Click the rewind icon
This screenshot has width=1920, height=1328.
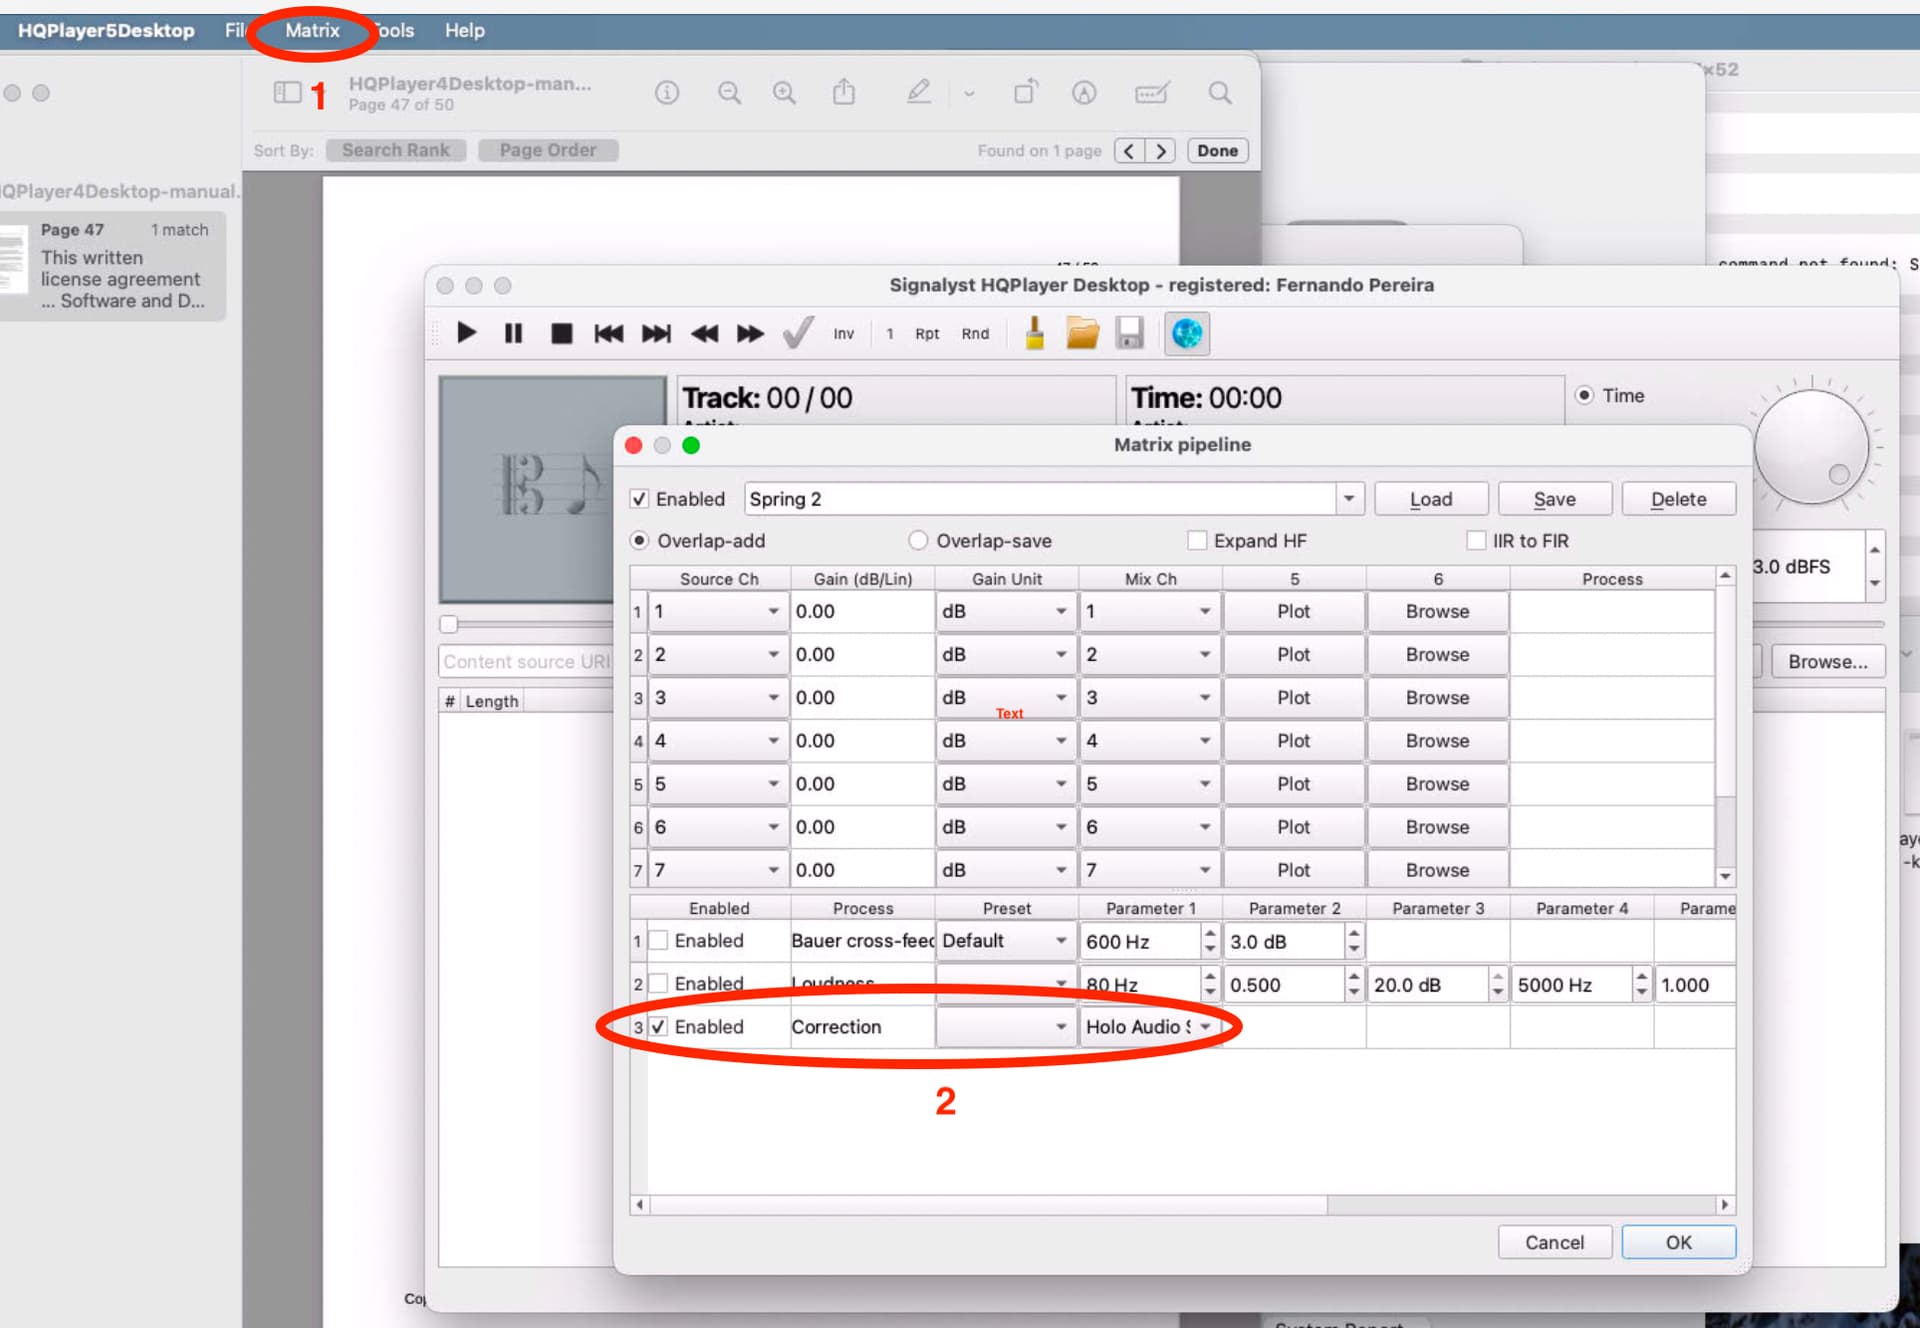704,333
